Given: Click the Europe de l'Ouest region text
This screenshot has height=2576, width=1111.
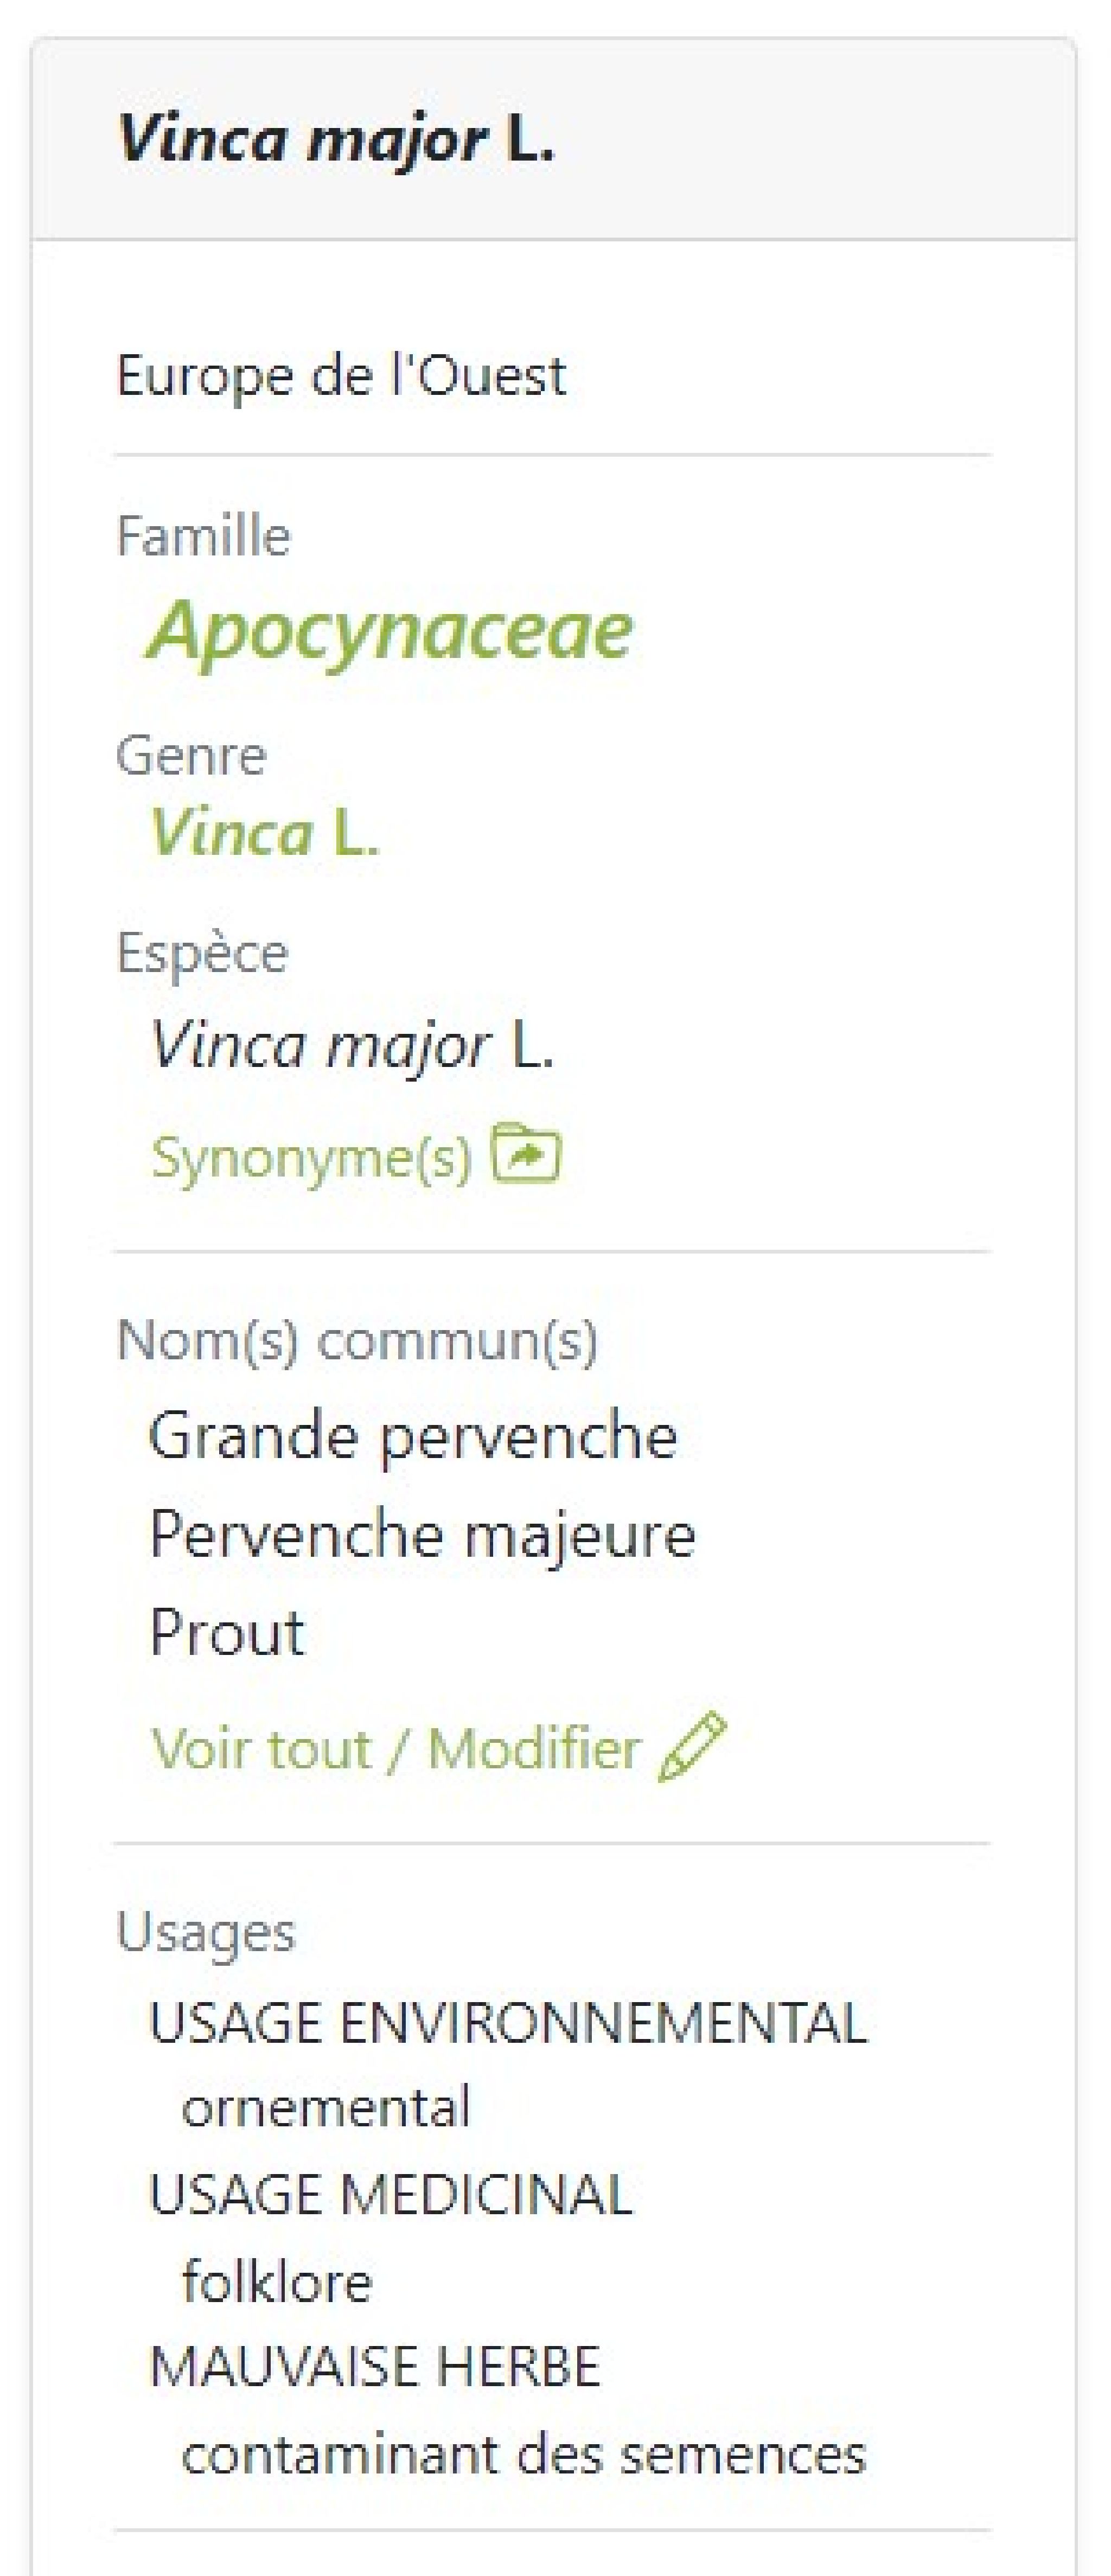Looking at the screenshot, I should 341,376.
